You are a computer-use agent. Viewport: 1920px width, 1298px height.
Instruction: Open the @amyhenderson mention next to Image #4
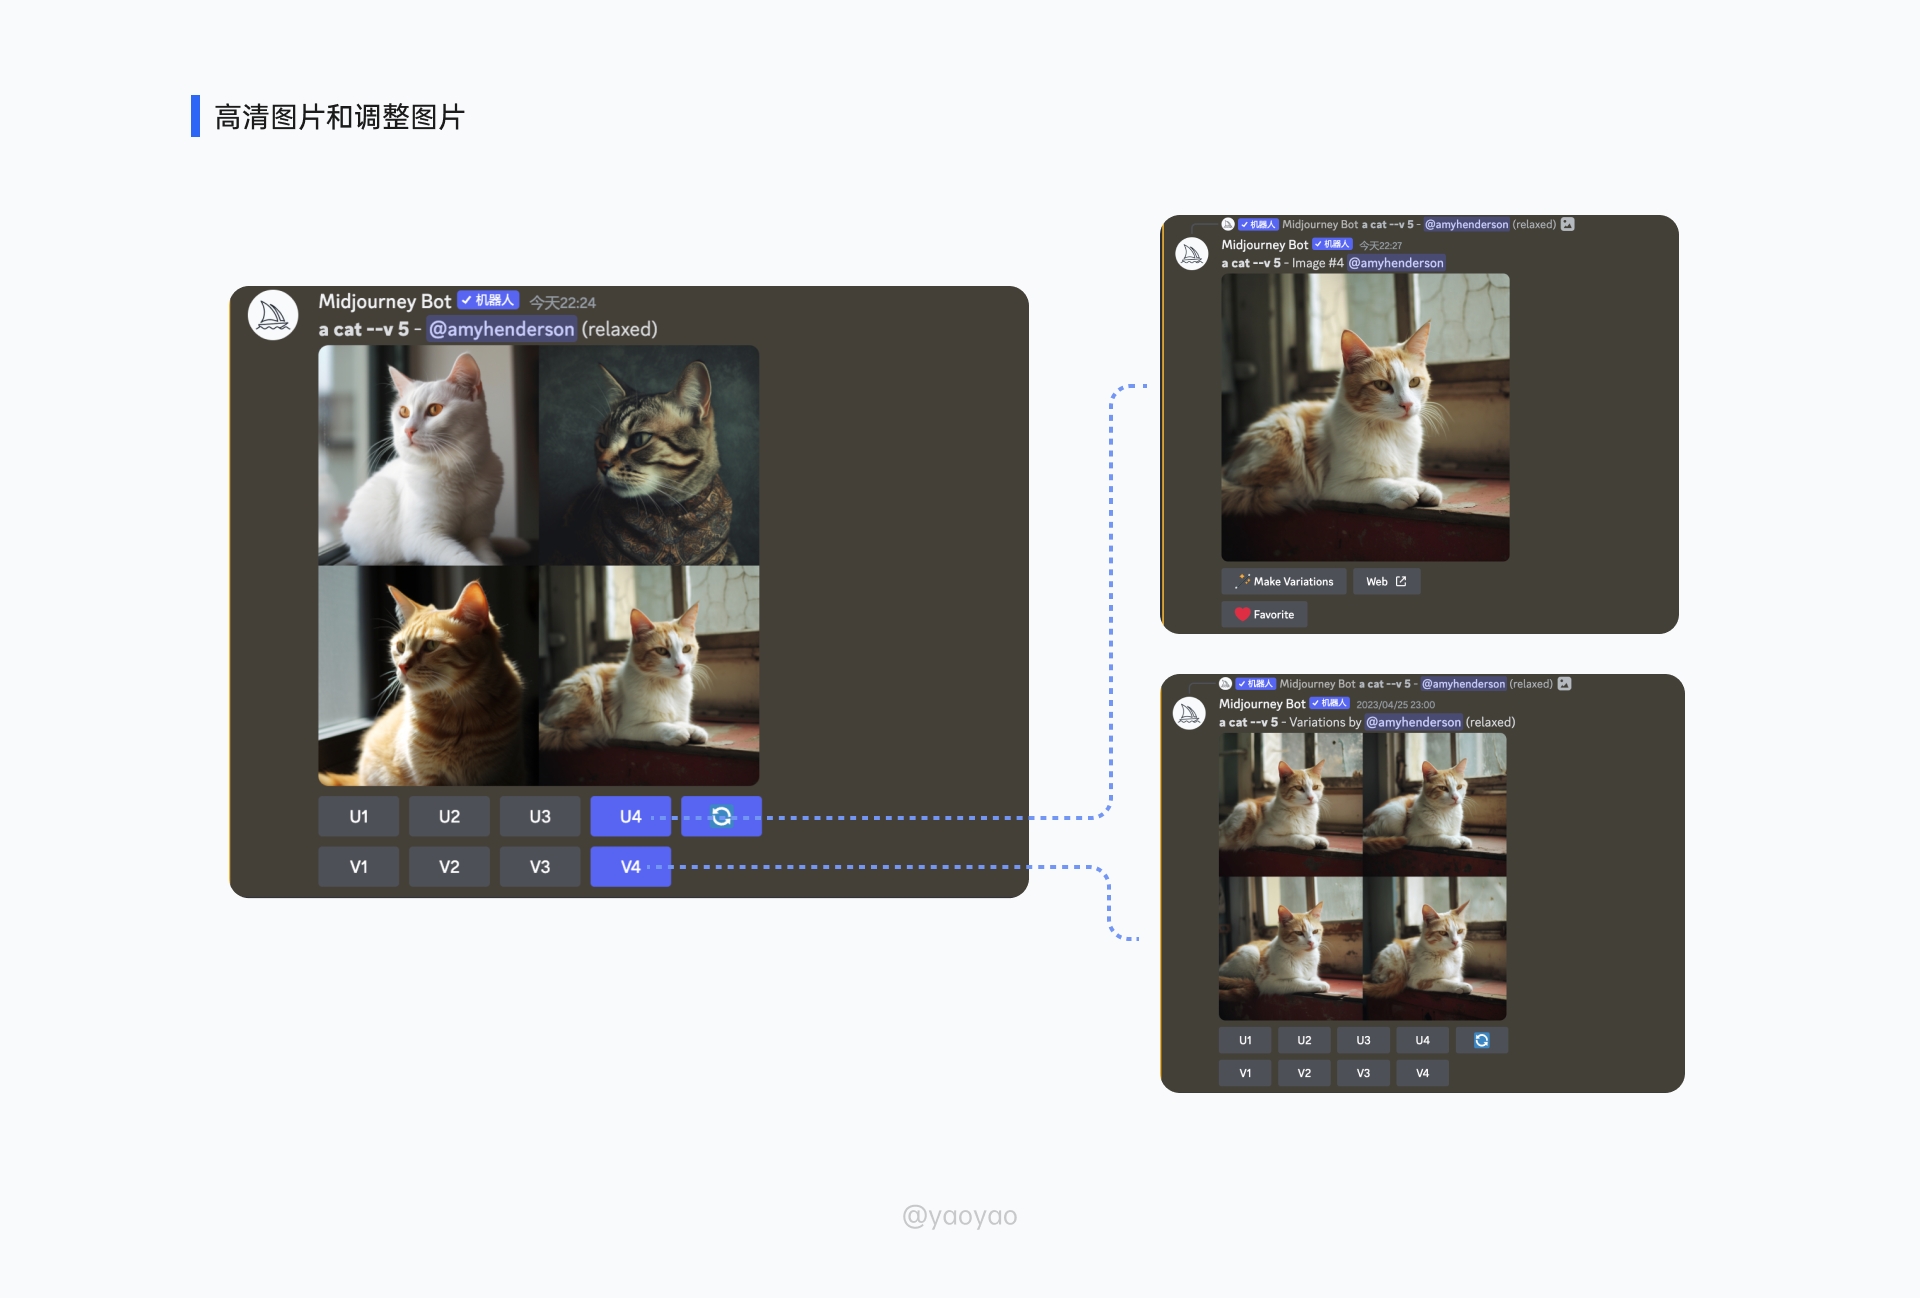click(x=1396, y=263)
